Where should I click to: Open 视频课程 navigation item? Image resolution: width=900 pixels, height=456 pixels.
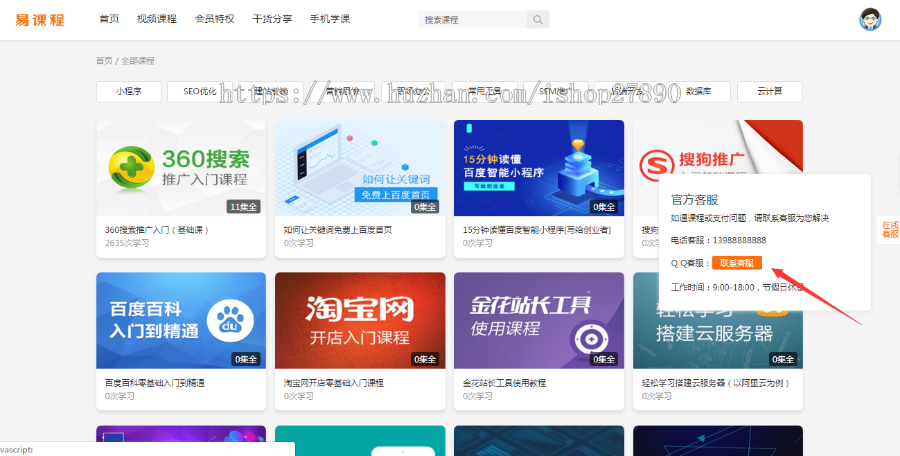pyautogui.click(x=157, y=19)
